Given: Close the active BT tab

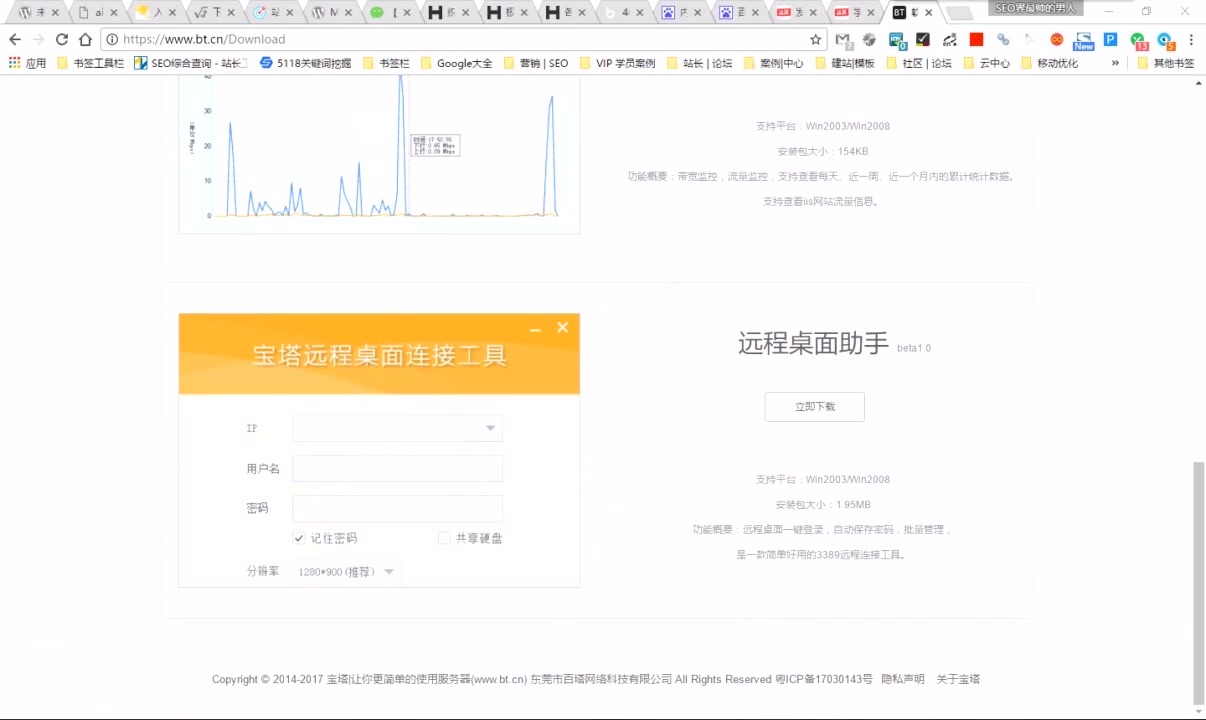Looking at the screenshot, I should 929,13.
